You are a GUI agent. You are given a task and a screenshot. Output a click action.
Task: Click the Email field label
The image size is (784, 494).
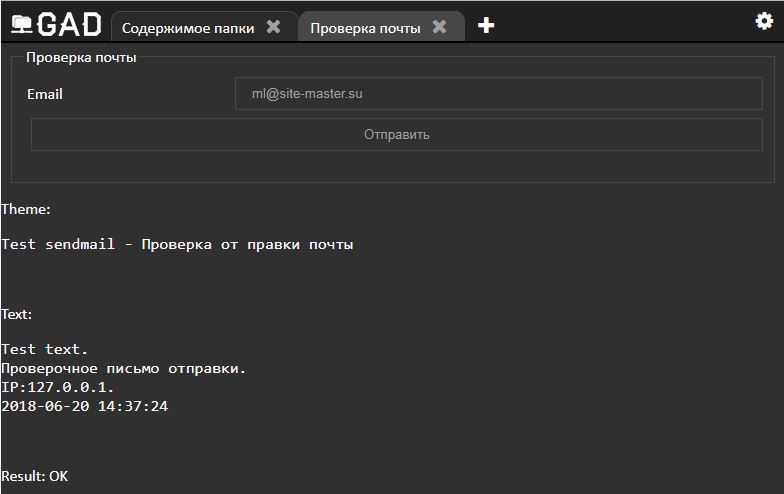click(45, 94)
